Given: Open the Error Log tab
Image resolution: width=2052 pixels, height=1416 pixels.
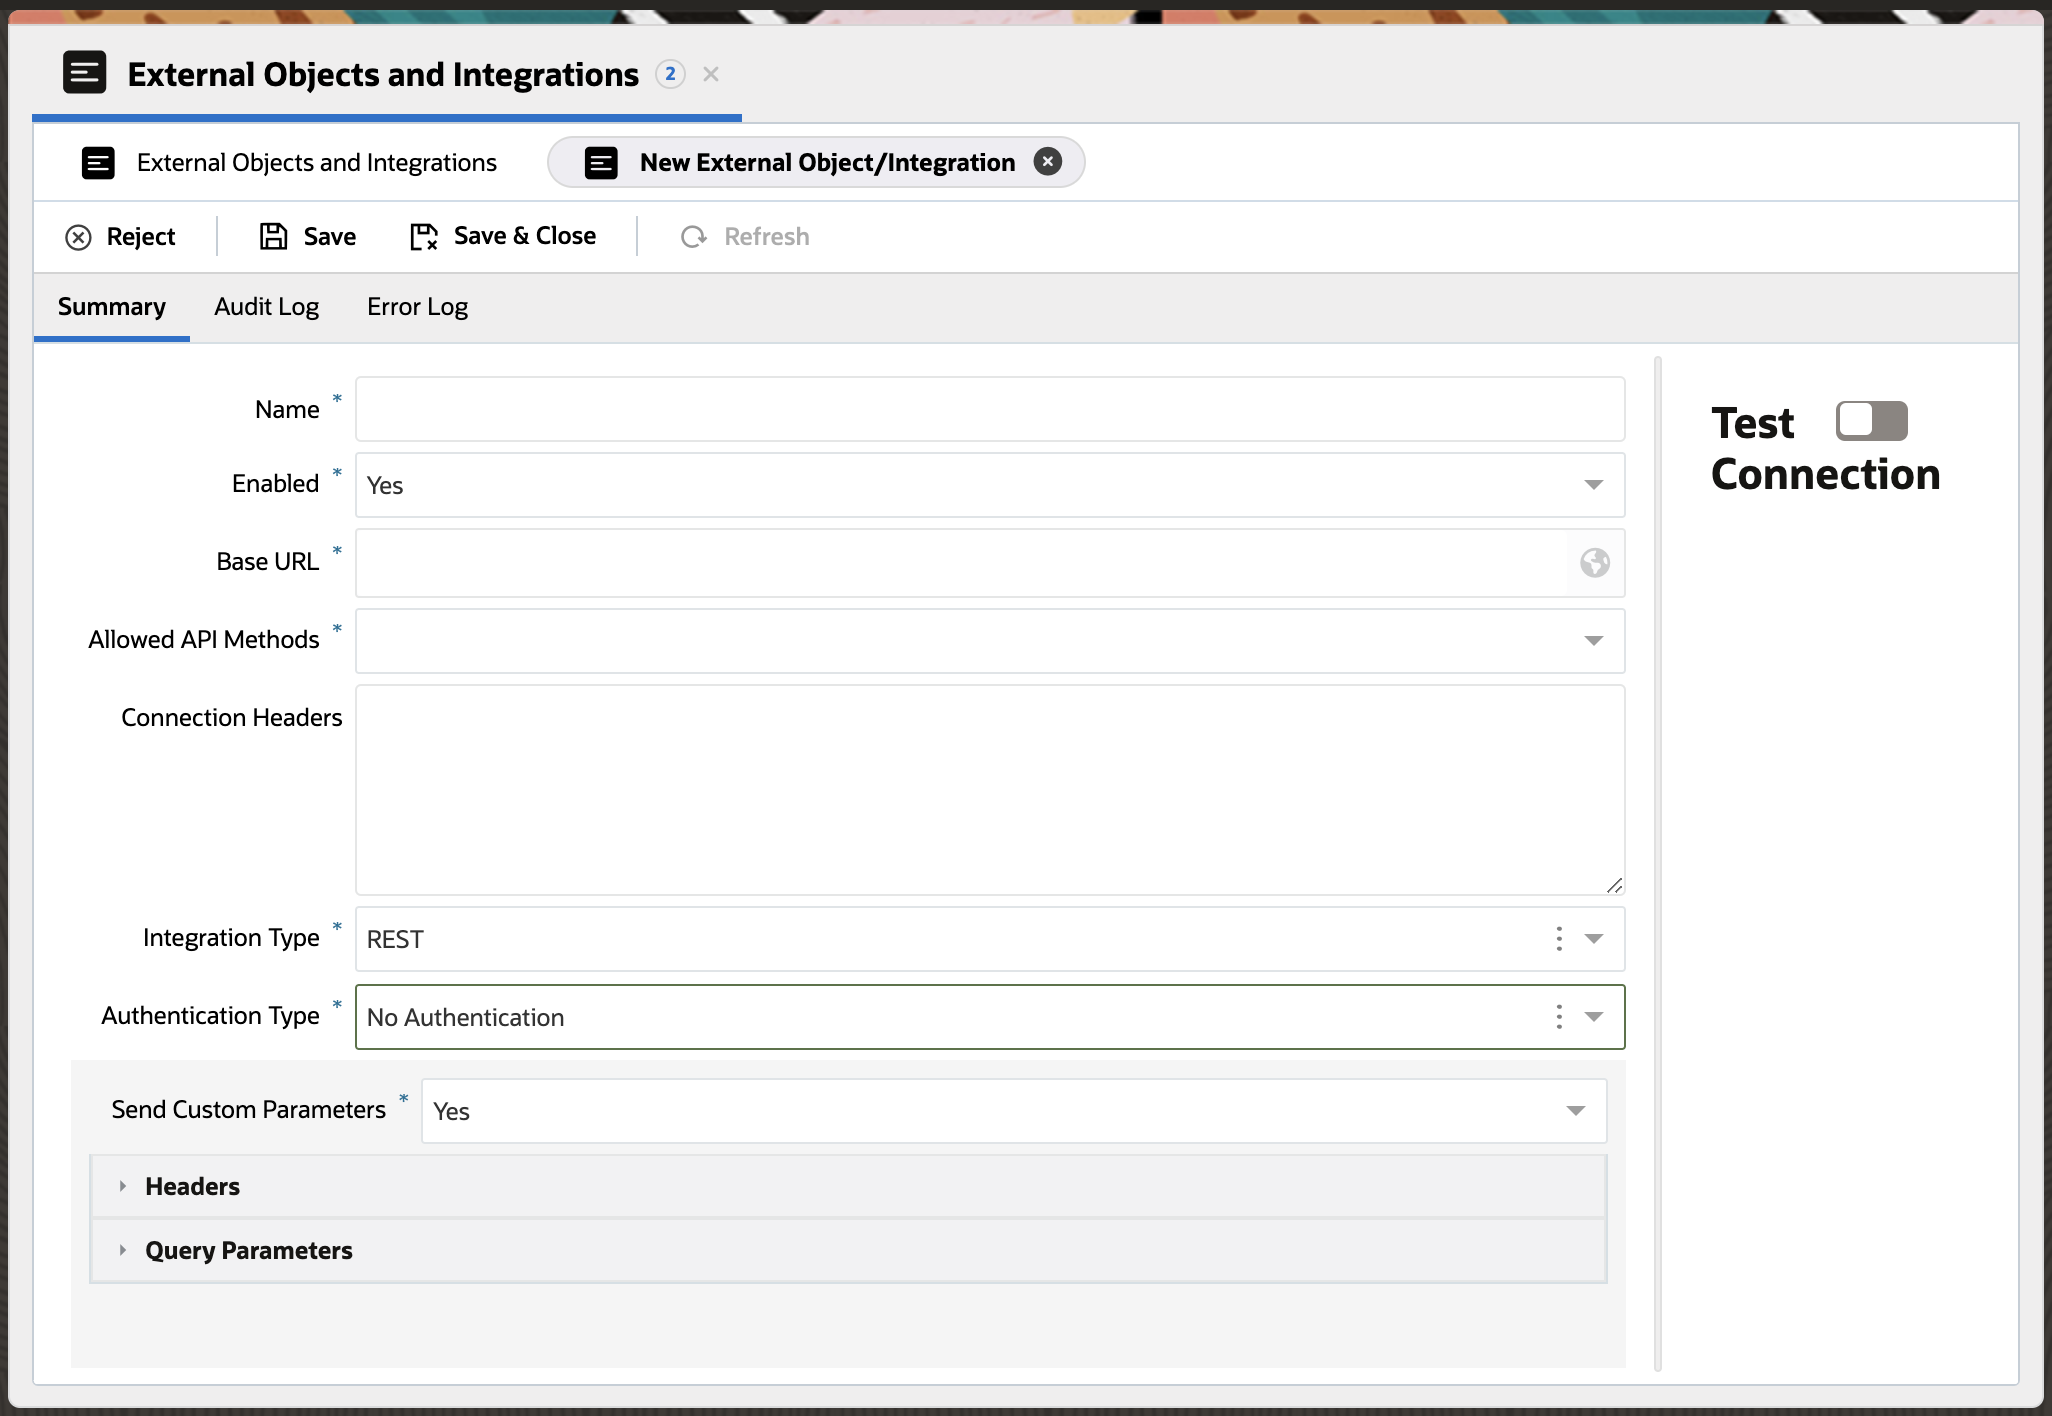Looking at the screenshot, I should (x=417, y=307).
